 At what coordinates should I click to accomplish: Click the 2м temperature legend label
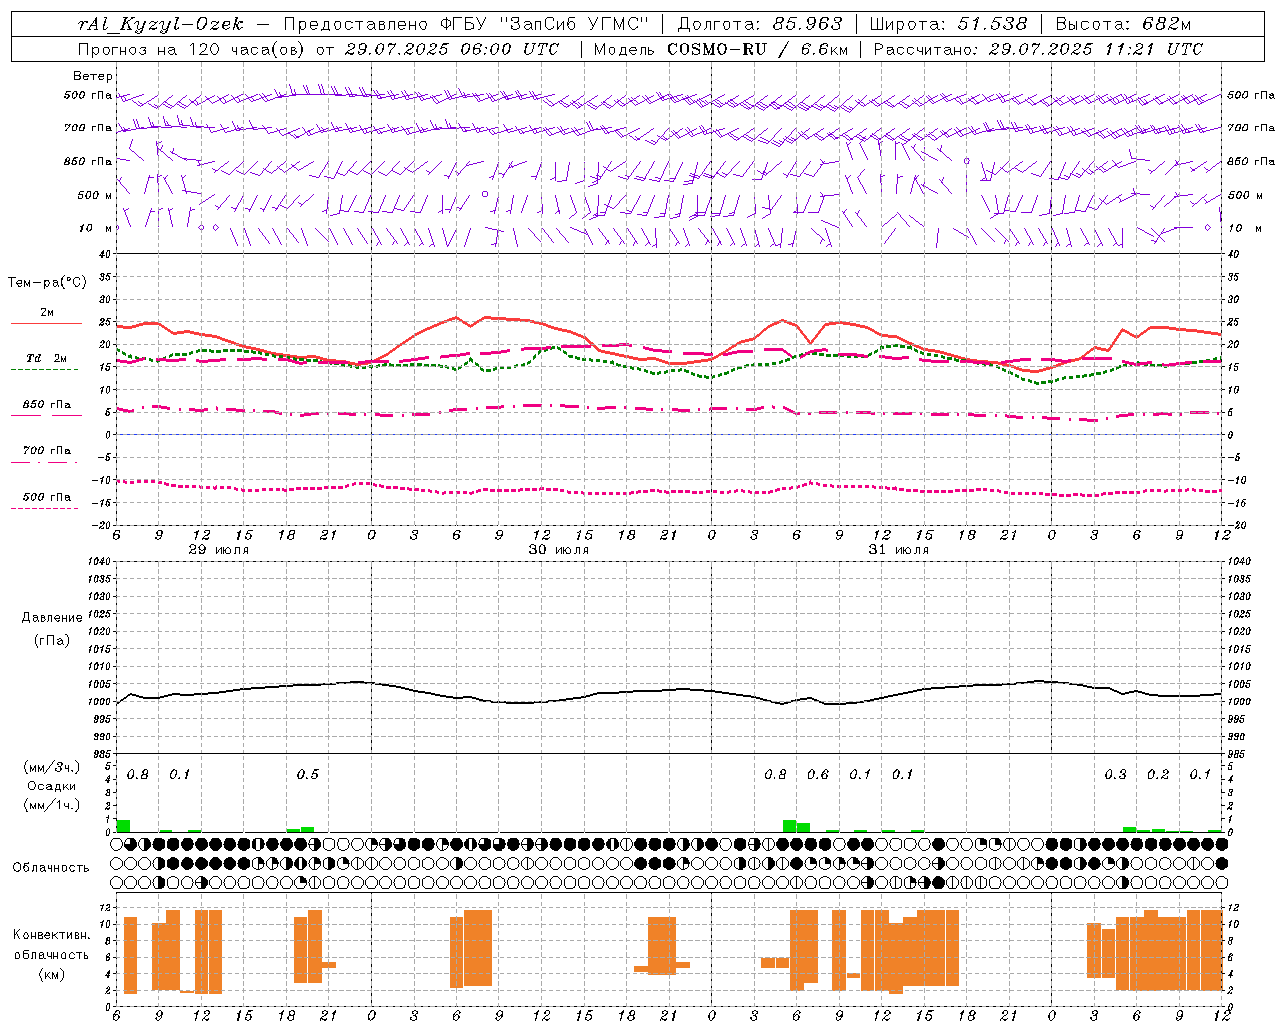pyautogui.click(x=47, y=312)
